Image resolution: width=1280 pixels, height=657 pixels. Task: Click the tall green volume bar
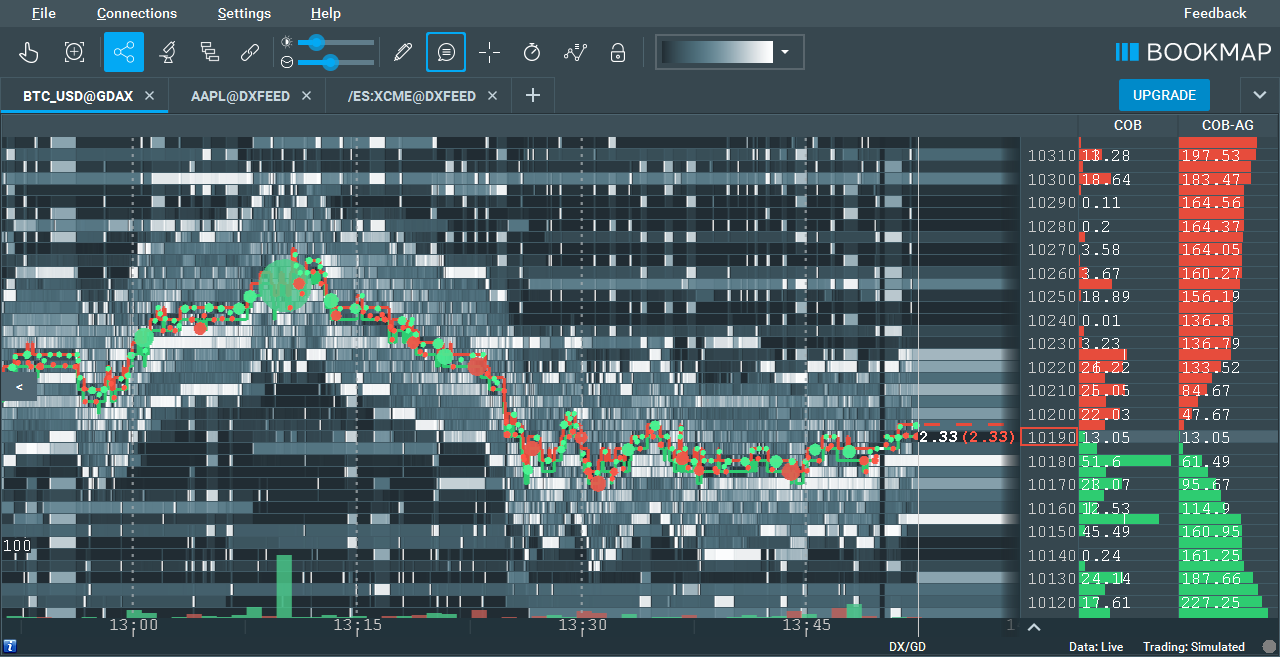[x=284, y=586]
